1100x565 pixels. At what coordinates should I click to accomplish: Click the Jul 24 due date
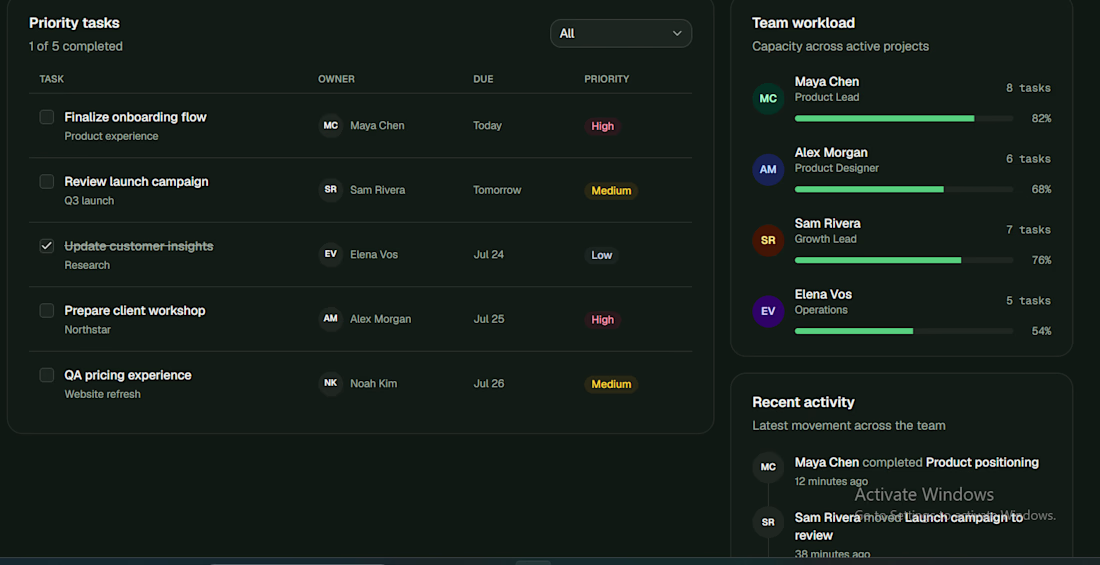click(x=489, y=255)
